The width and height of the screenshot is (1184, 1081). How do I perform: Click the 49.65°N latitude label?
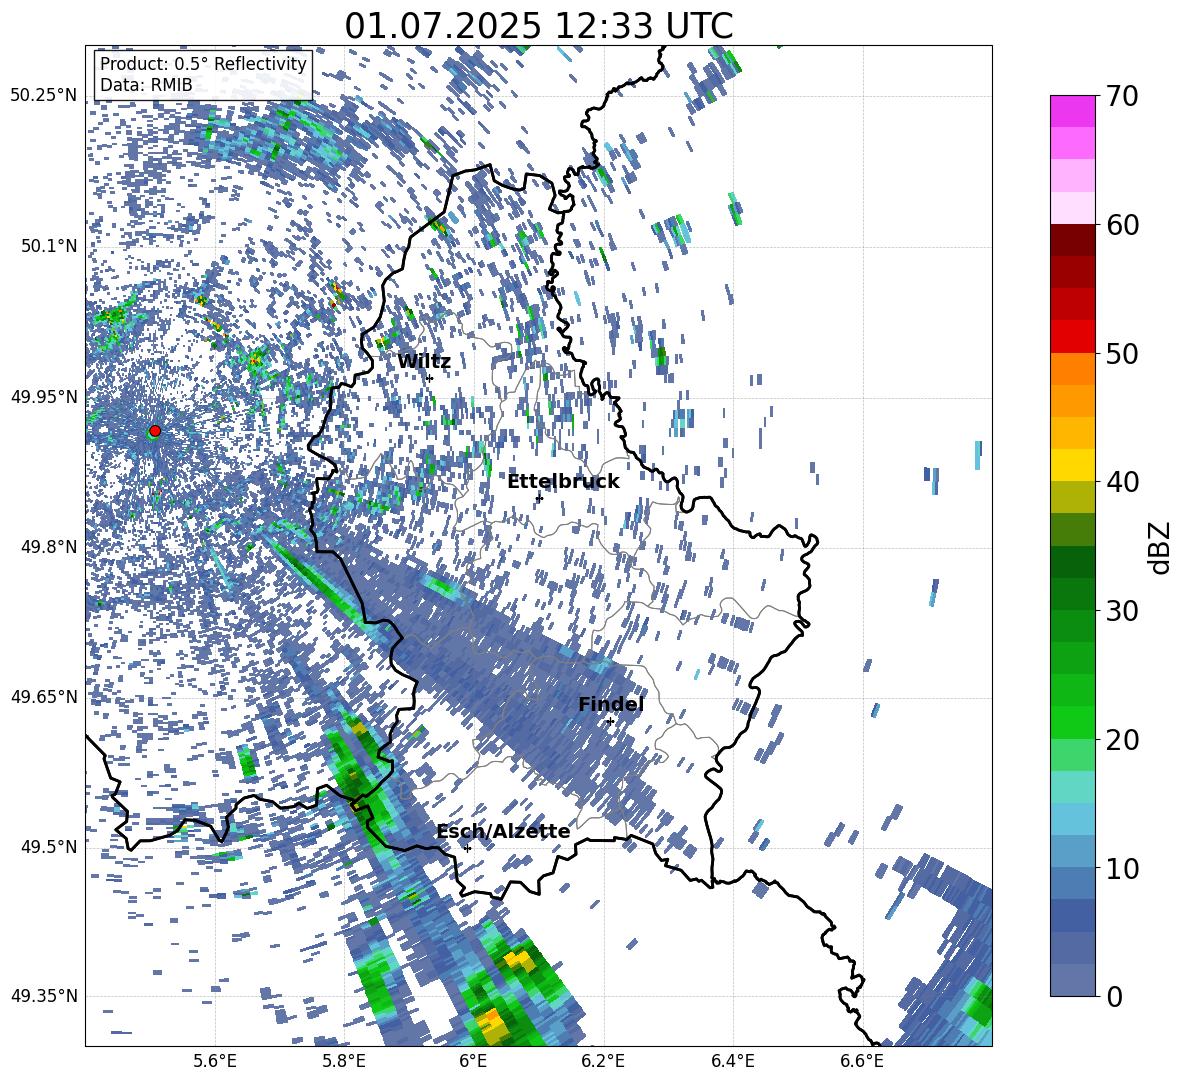pos(44,696)
